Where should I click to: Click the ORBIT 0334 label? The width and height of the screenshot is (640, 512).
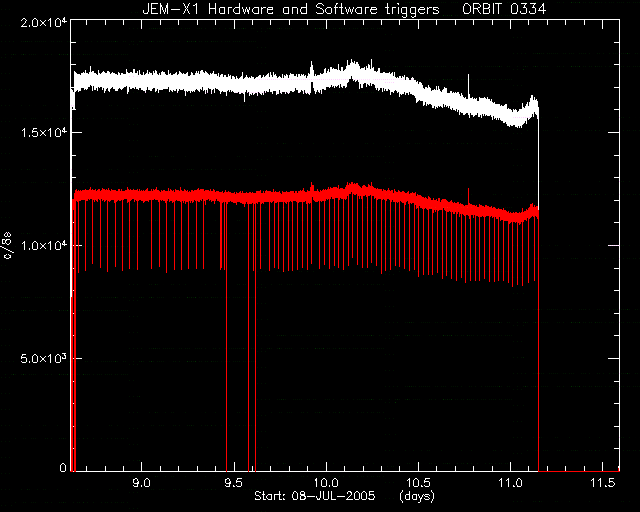(504, 9)
